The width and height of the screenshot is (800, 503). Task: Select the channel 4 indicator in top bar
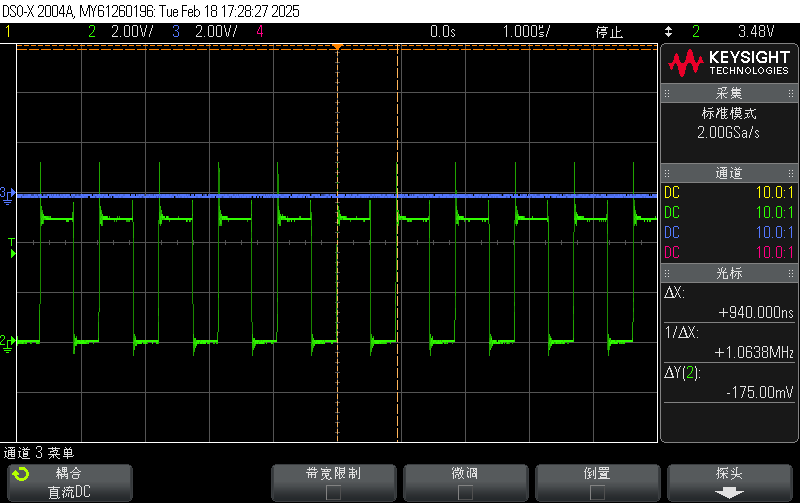click(260, 32)
